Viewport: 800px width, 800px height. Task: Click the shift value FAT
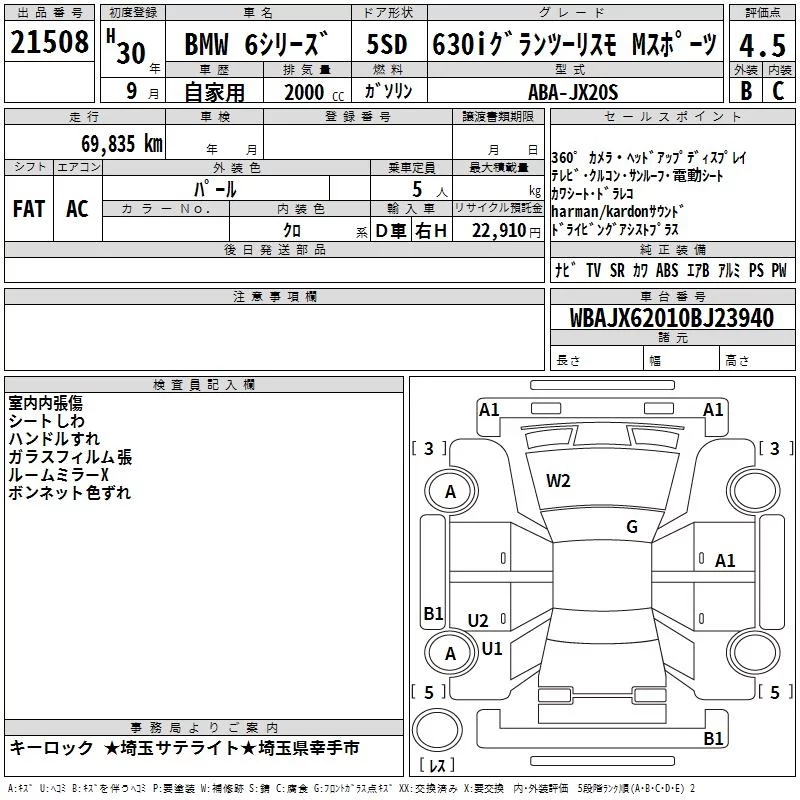[x=29, y=209]
